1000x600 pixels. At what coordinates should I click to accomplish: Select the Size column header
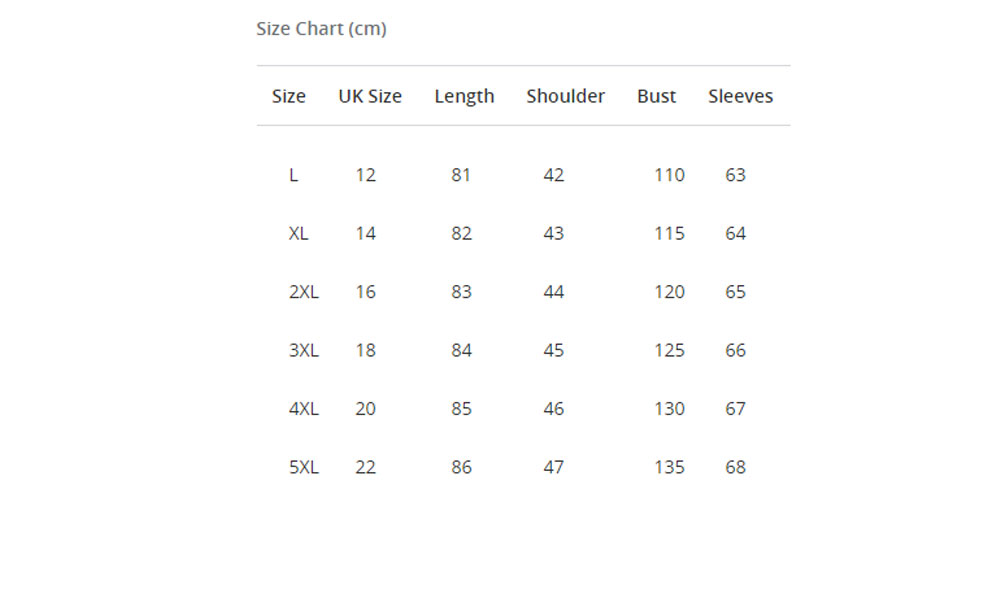tap(289, 96)
